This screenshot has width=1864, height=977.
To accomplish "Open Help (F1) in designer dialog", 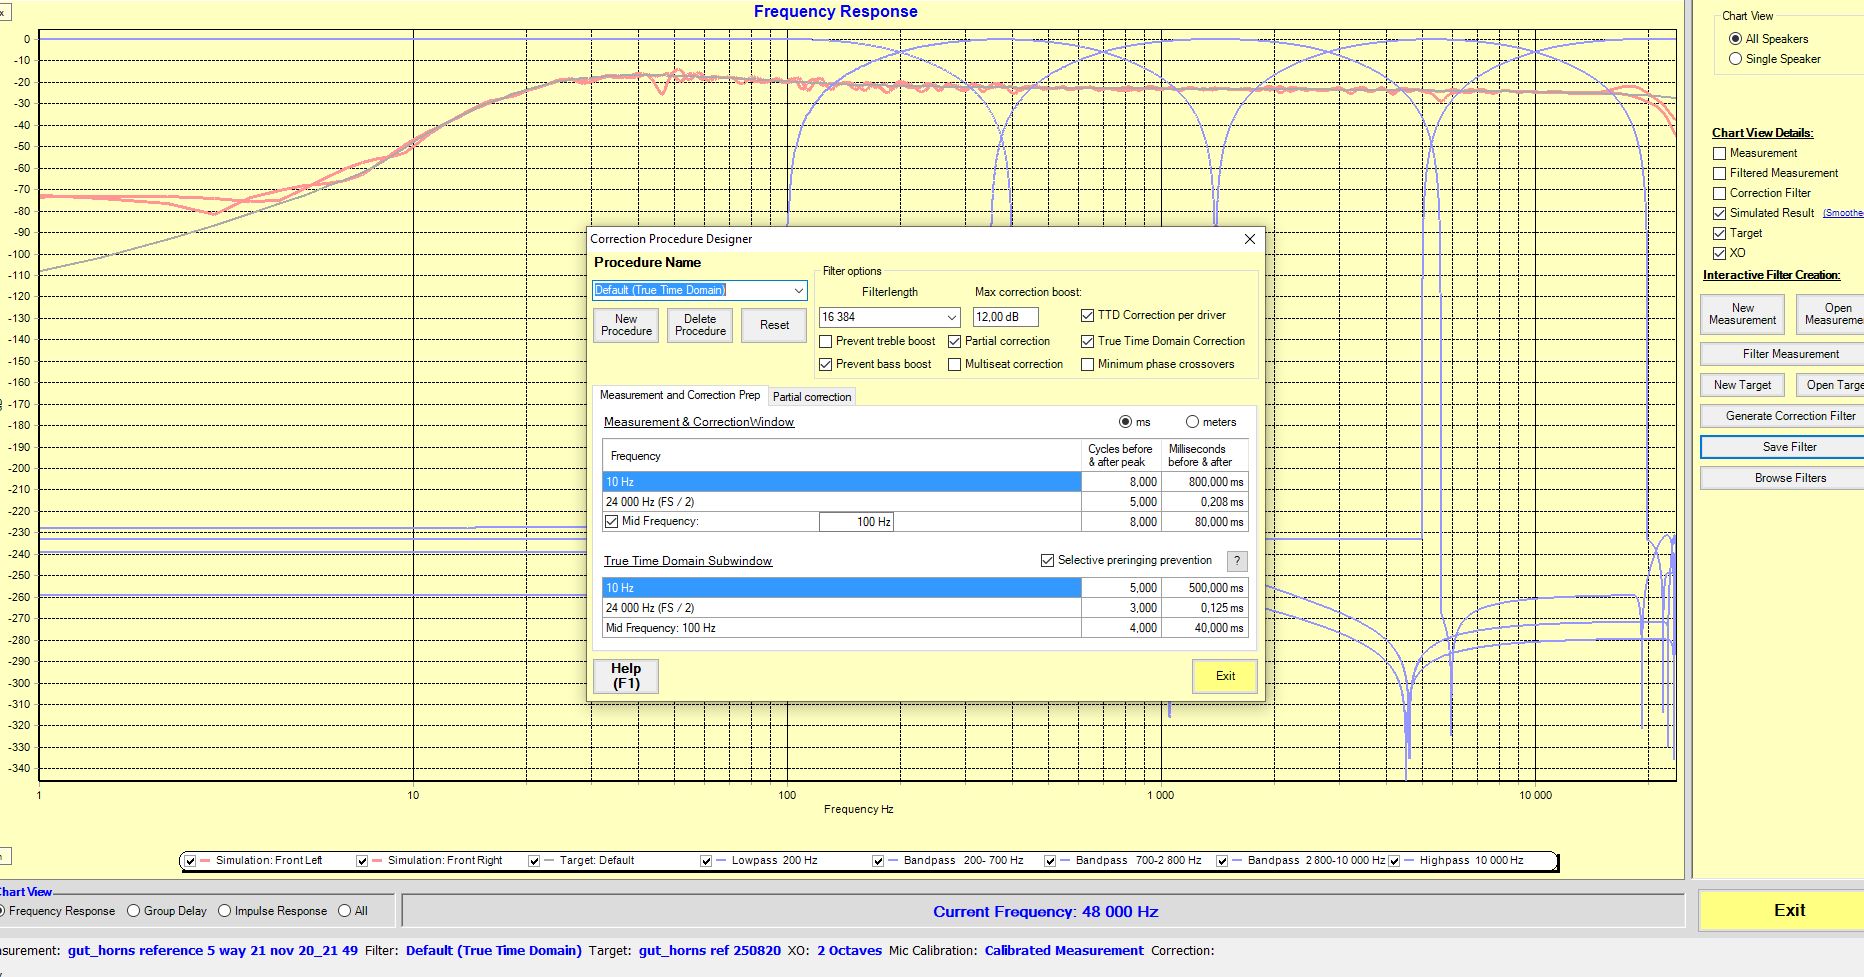I will pyautogui.click(x=626, y=676).
